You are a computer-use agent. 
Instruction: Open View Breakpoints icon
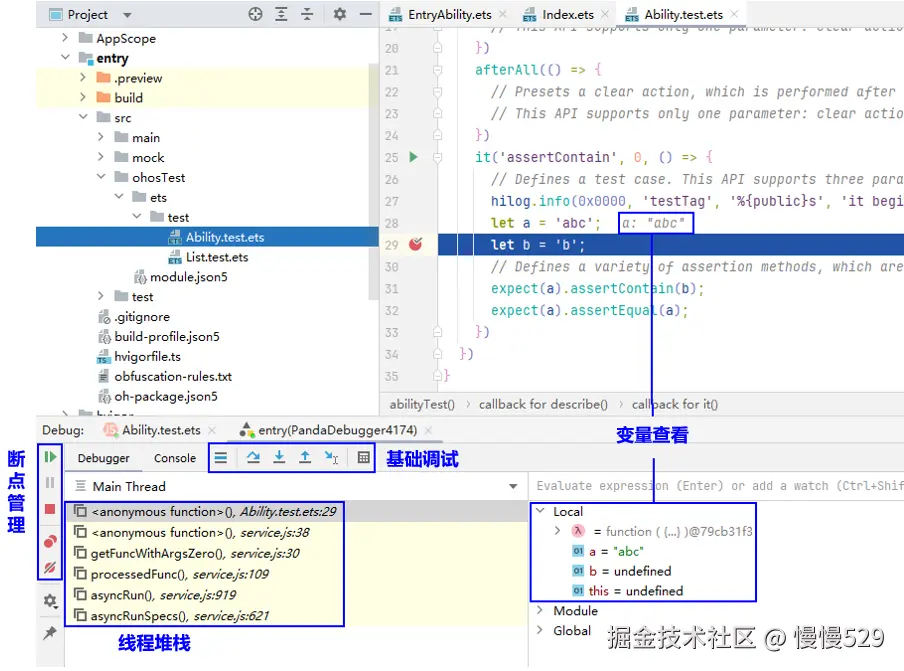click(x=50, y=541)
